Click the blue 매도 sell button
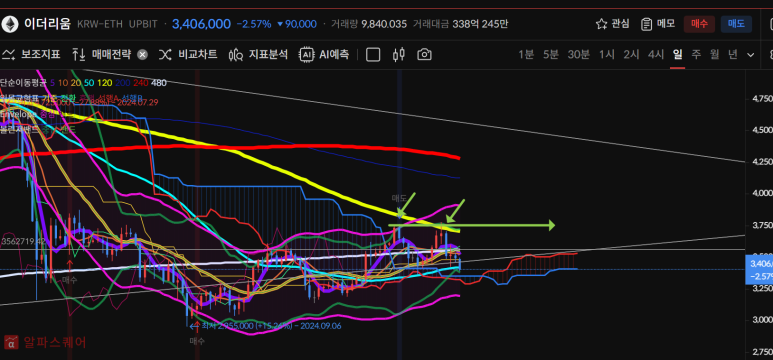The width and height of the screenshot is (773, 360). click(736, 24)
